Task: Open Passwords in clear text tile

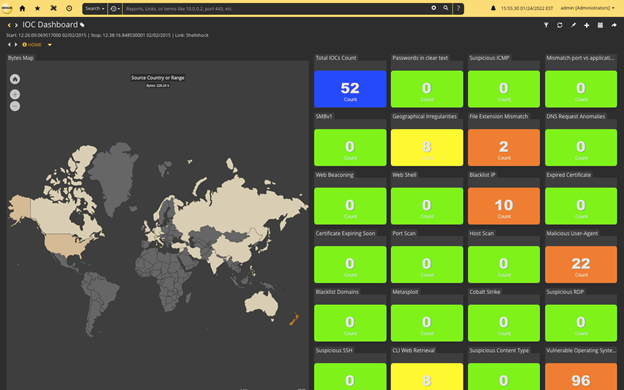Action: (x=427, y=89)
